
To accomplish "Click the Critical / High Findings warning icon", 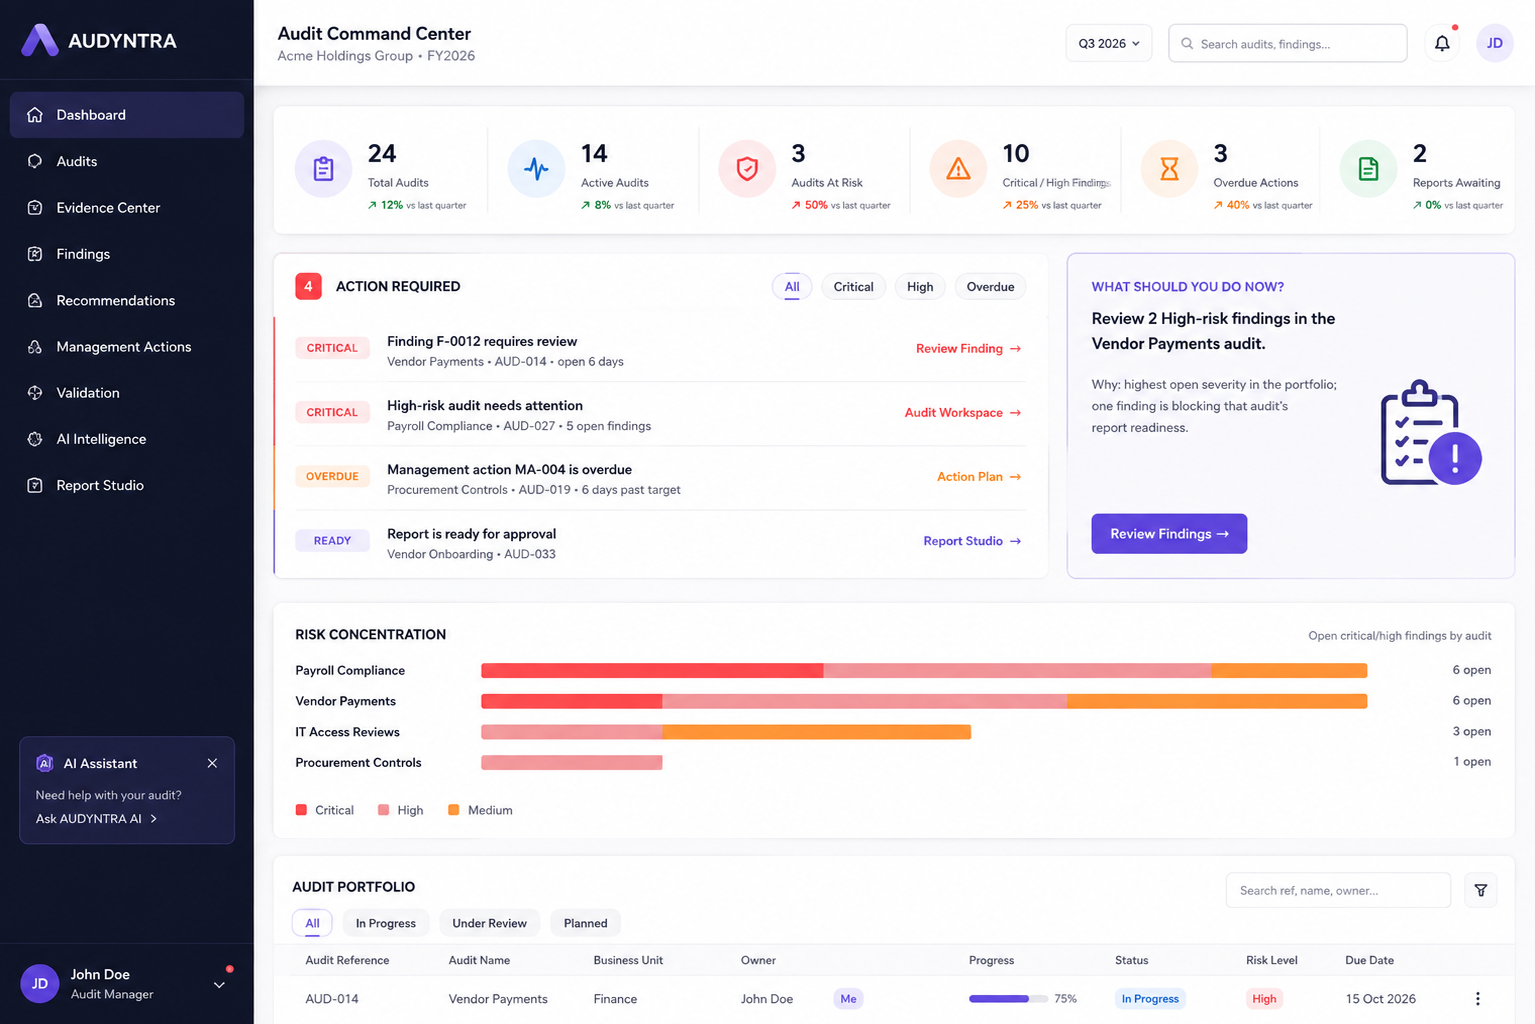I will [x=958, y=169].
